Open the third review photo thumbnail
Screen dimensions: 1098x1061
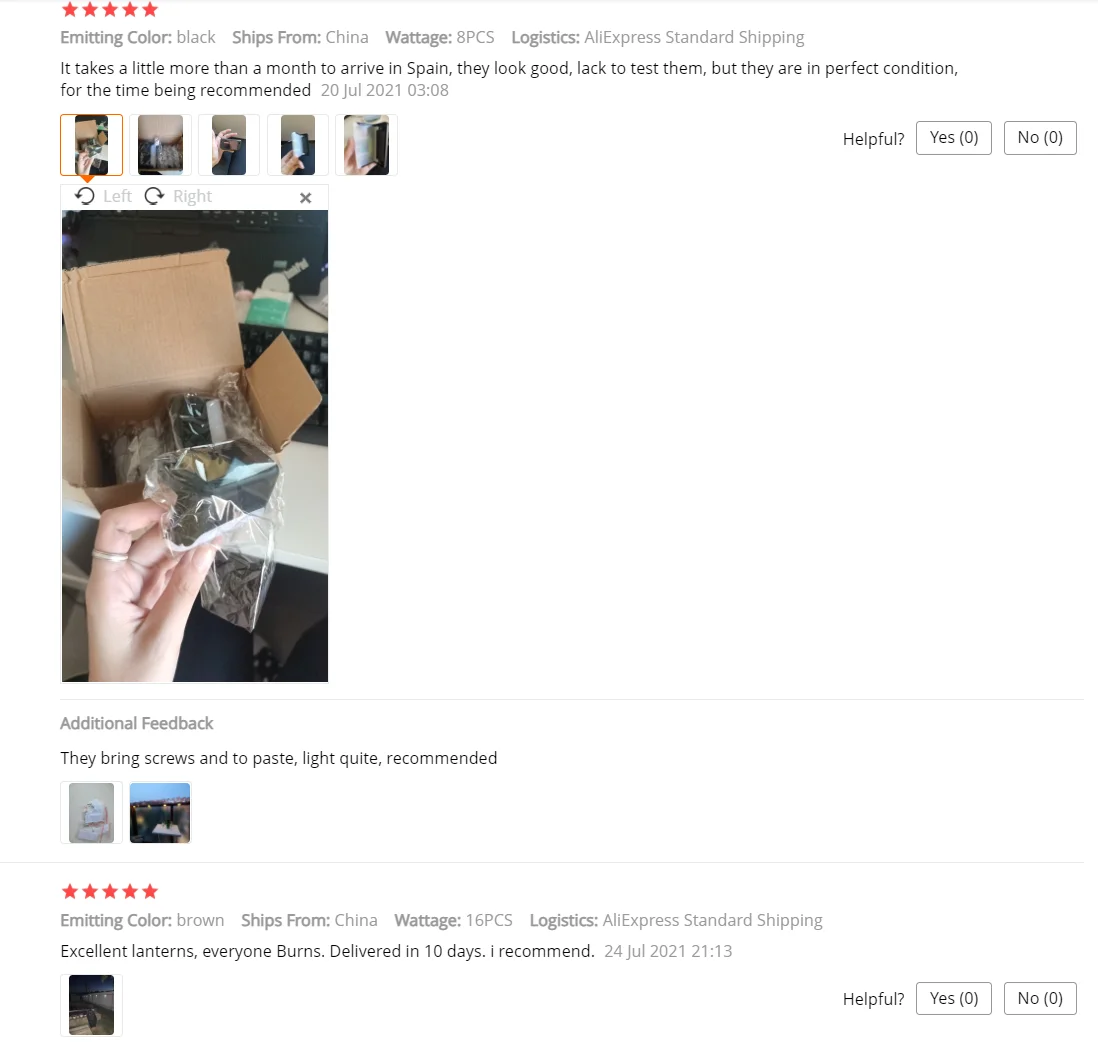(x=229, y=145)
